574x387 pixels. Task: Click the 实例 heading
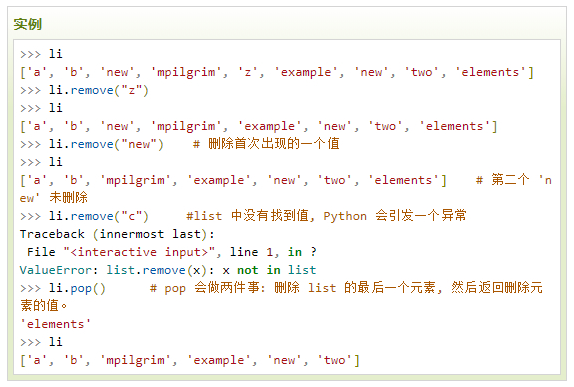coord(27,25)
